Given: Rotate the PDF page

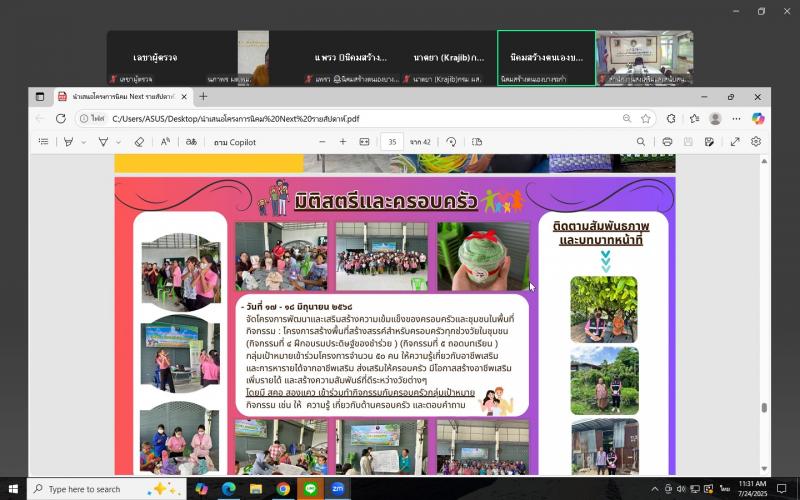Looking at the screenshot, I should [x=451, y=142].
